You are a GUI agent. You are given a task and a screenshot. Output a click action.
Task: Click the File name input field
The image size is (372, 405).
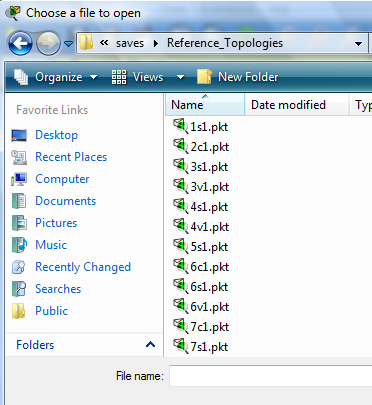(270, 376)
